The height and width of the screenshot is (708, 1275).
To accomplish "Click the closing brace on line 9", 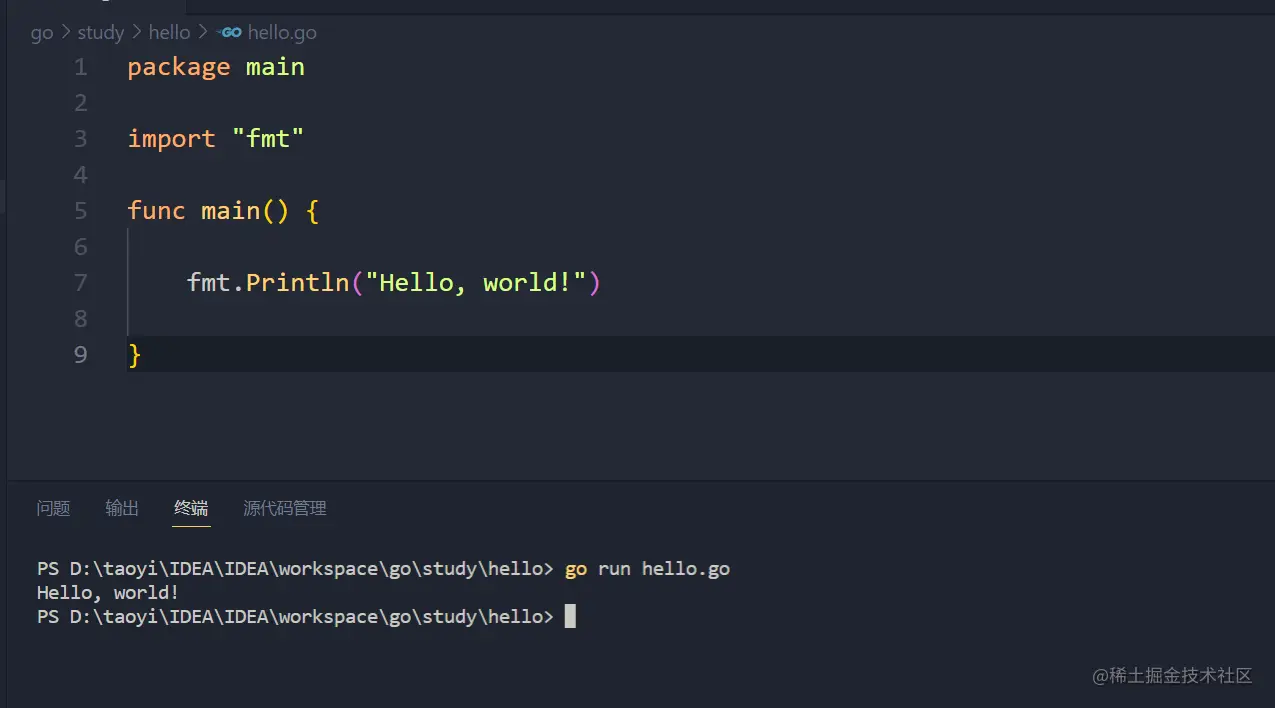I will (135, 355).
